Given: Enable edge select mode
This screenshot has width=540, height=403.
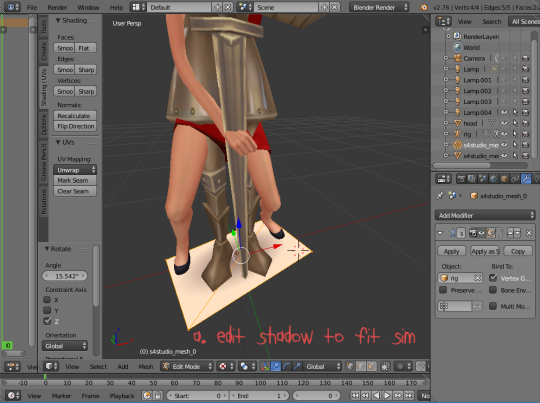Looking at the screenshot, I should pos(361,366).
